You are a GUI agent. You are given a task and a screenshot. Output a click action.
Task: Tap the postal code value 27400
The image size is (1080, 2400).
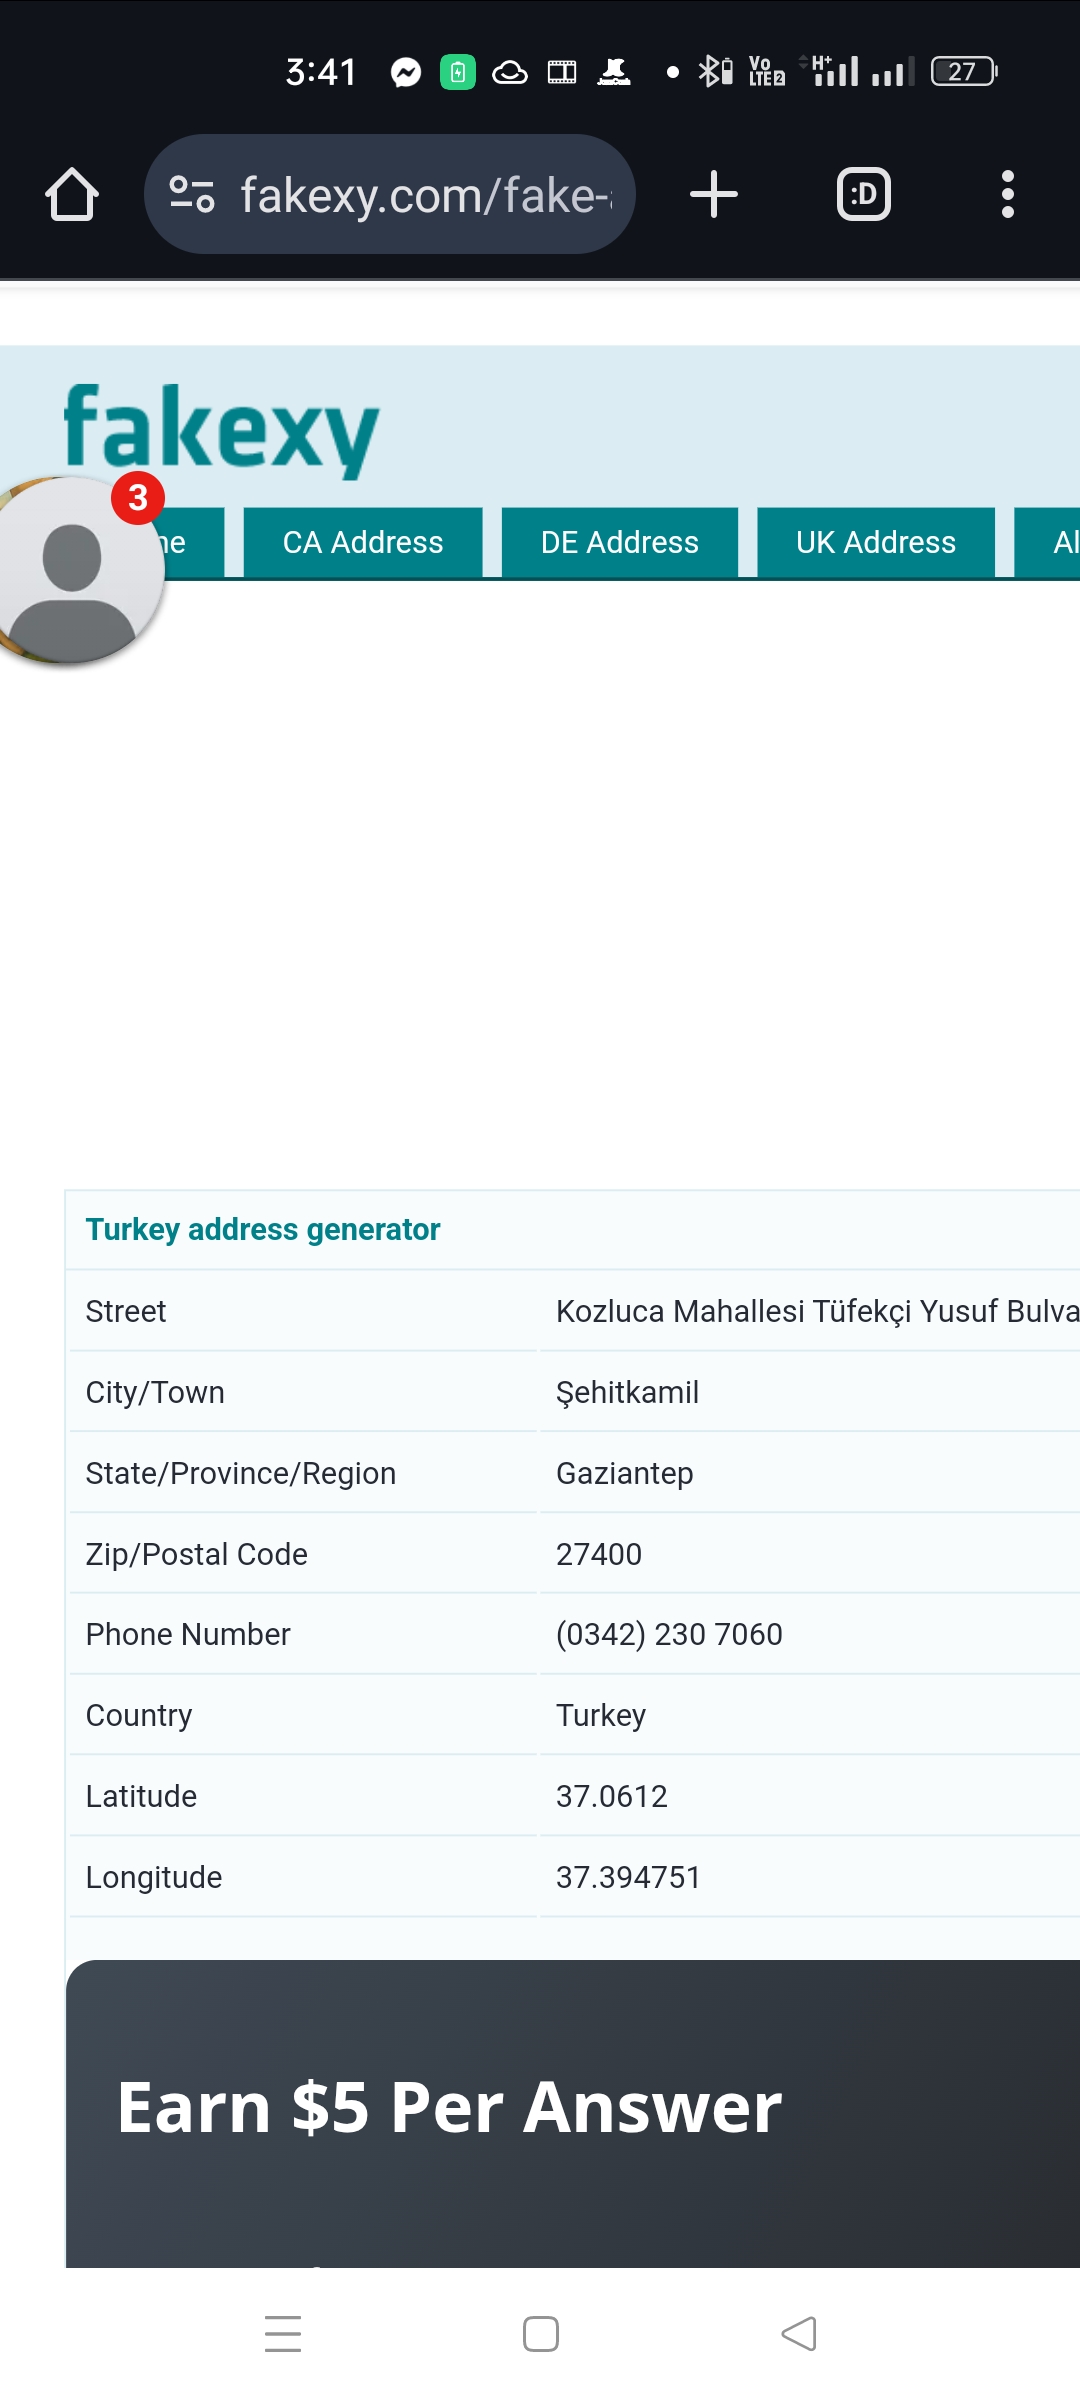[599, 1554]
